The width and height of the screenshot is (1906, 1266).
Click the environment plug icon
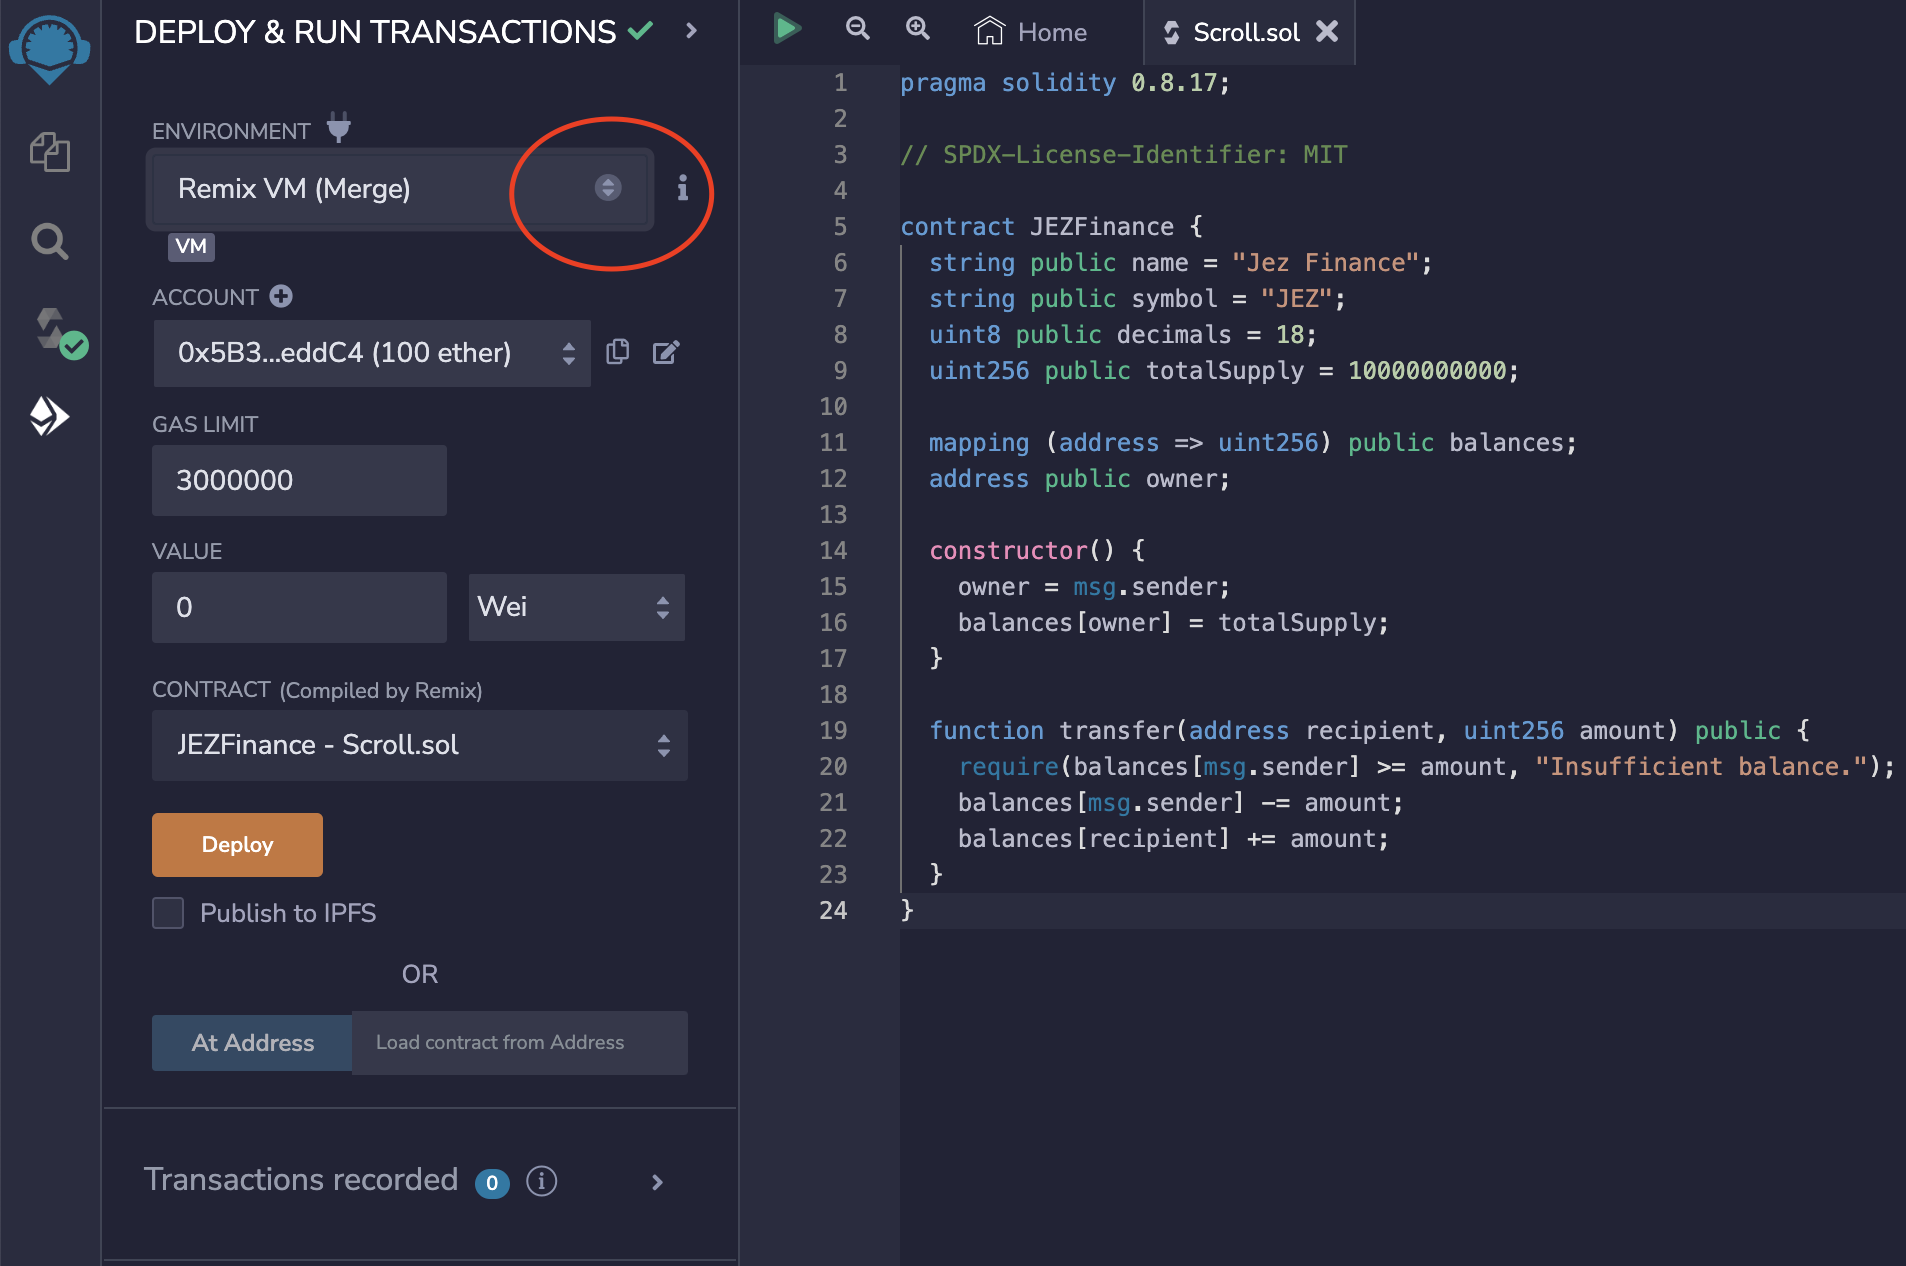pyautogui.click(x=339, y=128)
